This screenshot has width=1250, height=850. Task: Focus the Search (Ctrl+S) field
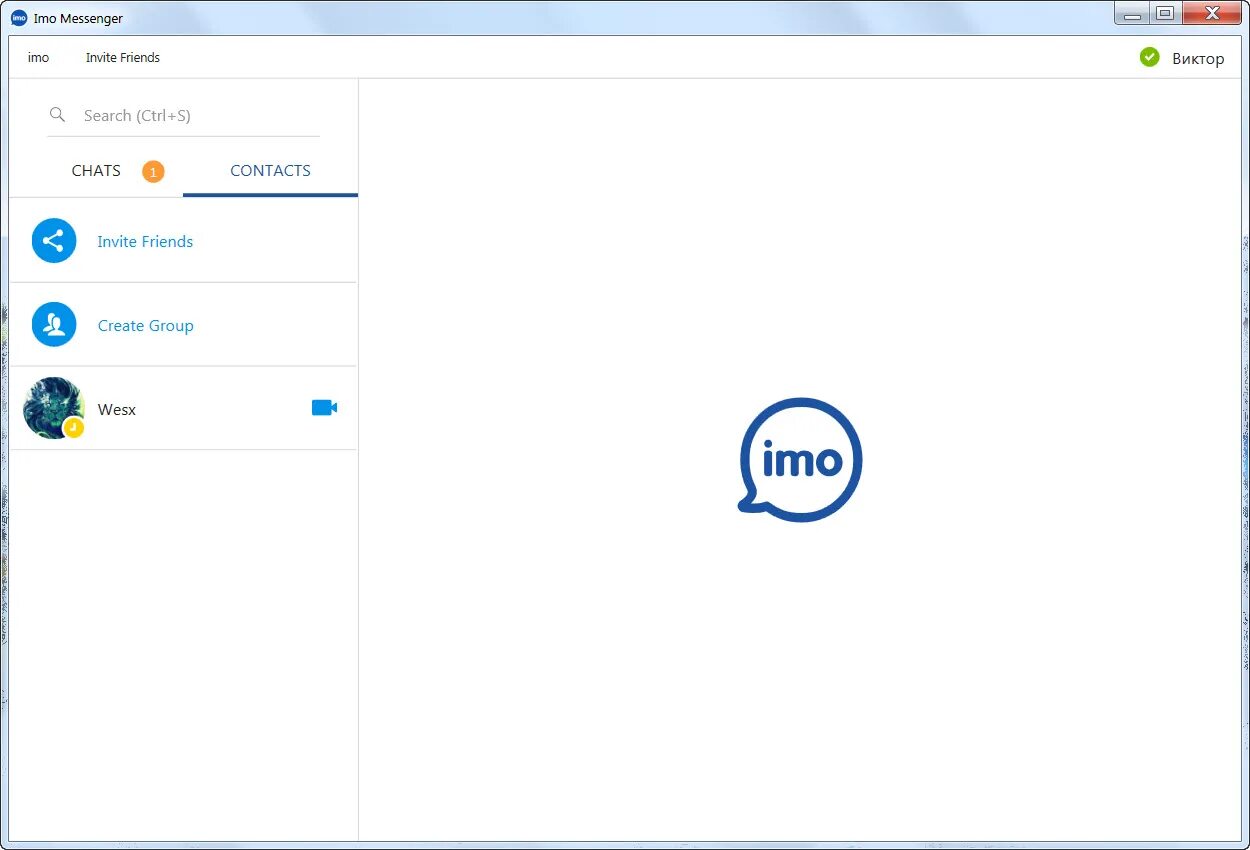pos(184,116)
